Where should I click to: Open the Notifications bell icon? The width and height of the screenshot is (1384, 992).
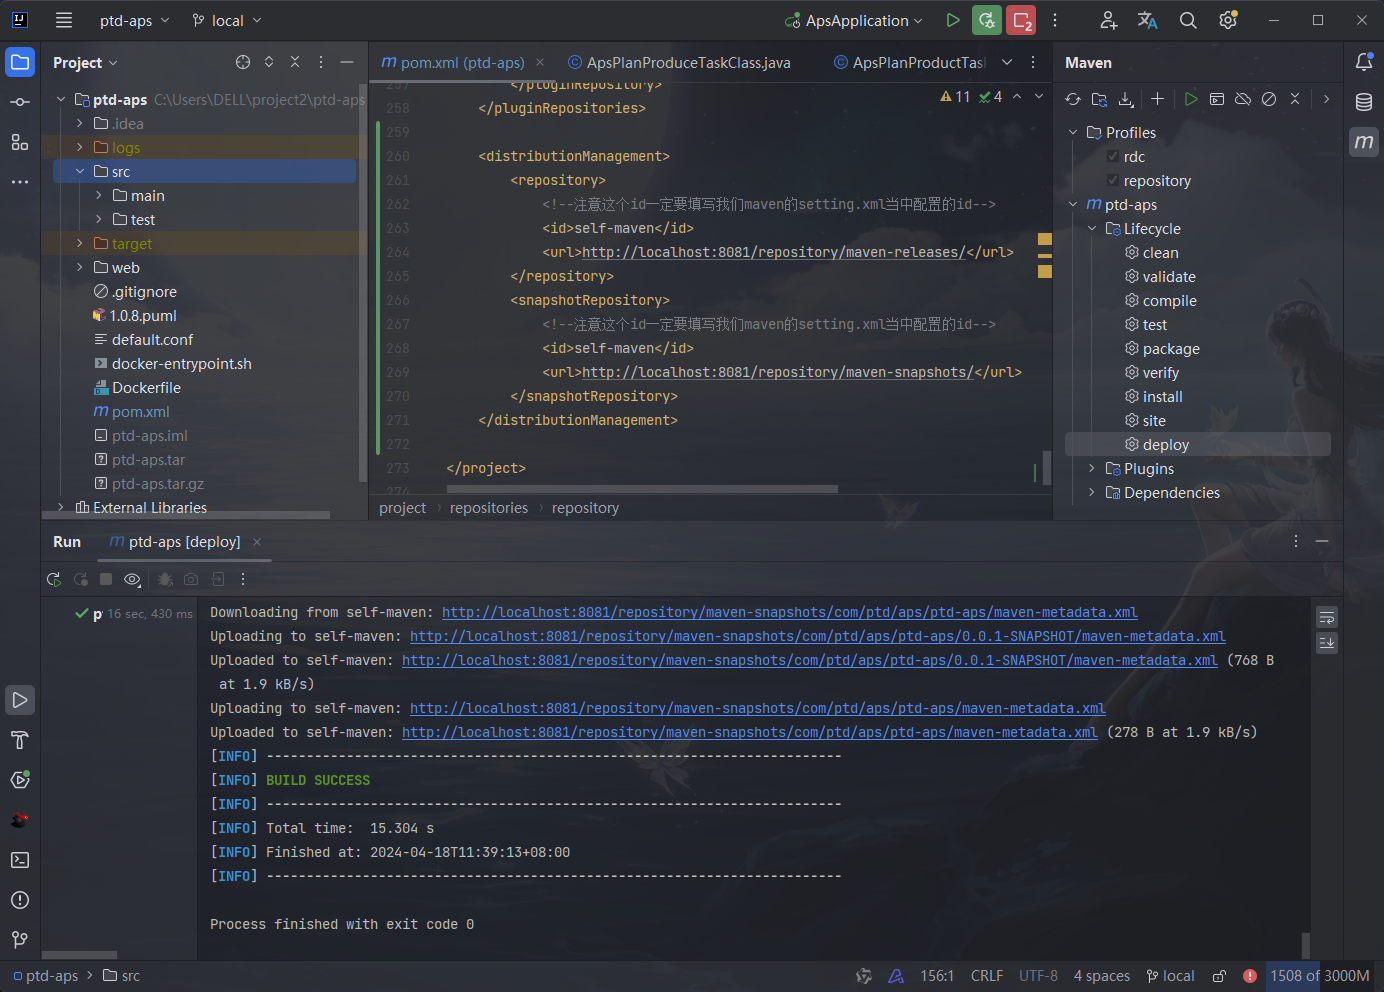tap(1364, 62)
